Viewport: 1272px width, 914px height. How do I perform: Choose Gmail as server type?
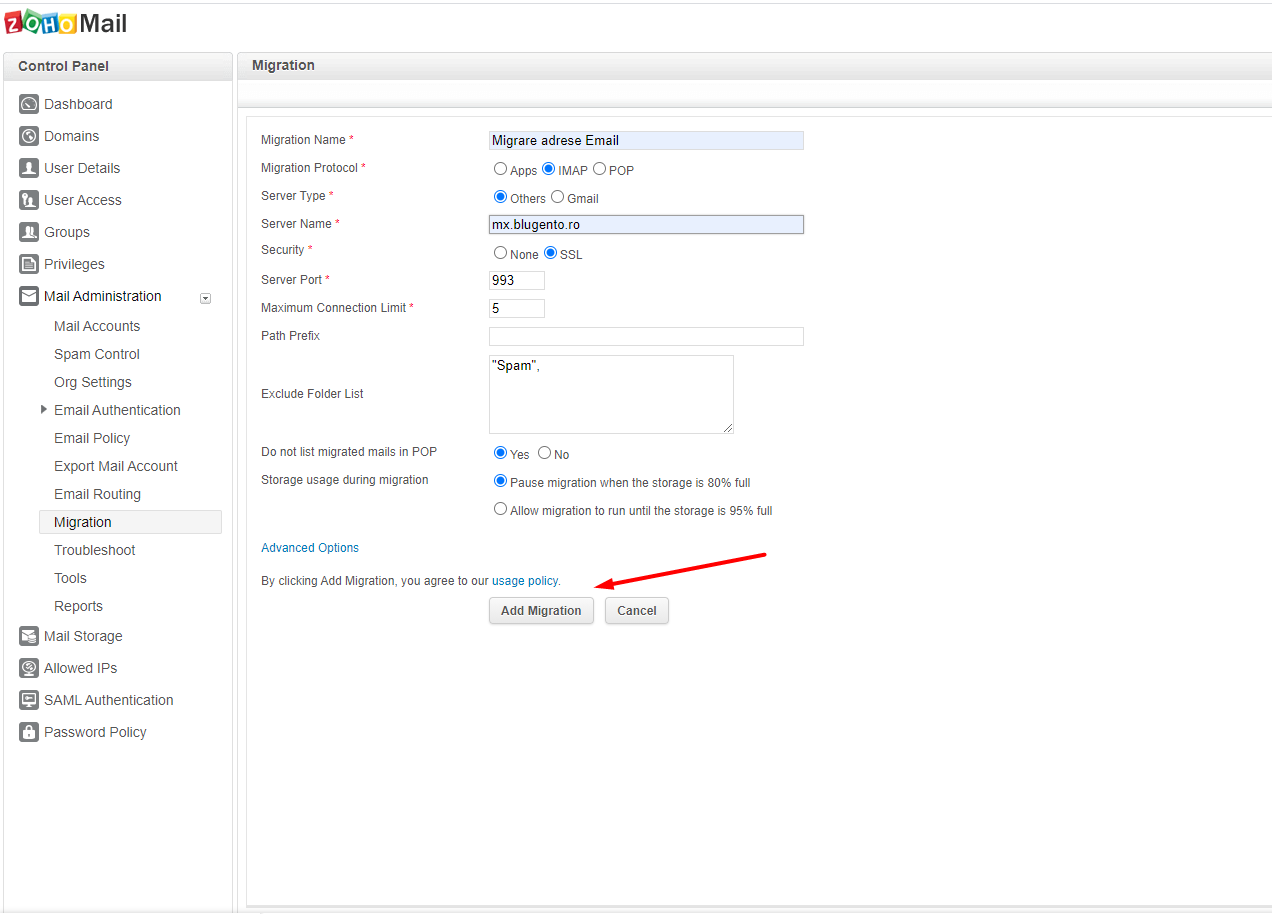click(557, 197)
